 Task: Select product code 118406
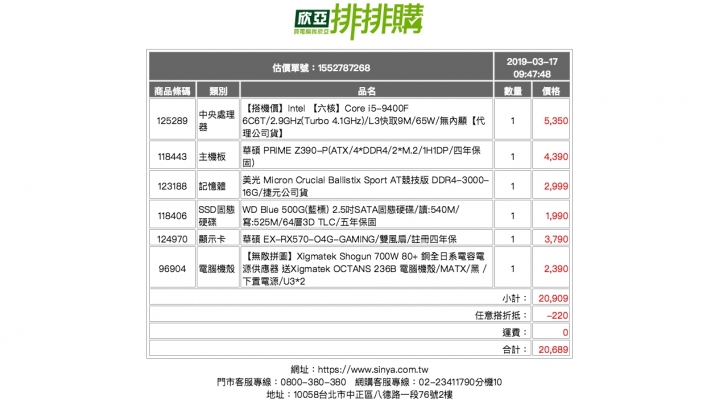[172, 216]
